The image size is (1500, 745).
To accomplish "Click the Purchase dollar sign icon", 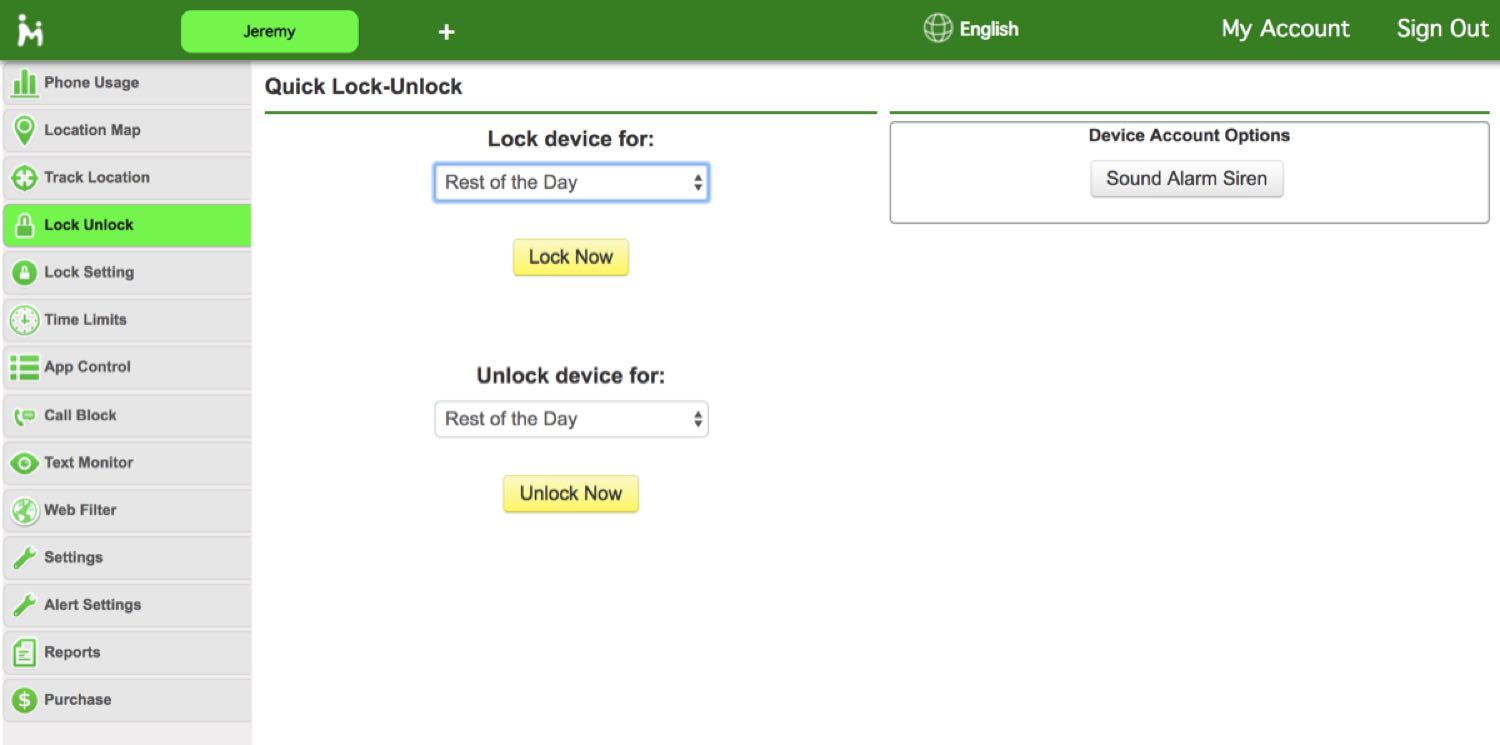I will pyautogui.click(x=24, y=700).
